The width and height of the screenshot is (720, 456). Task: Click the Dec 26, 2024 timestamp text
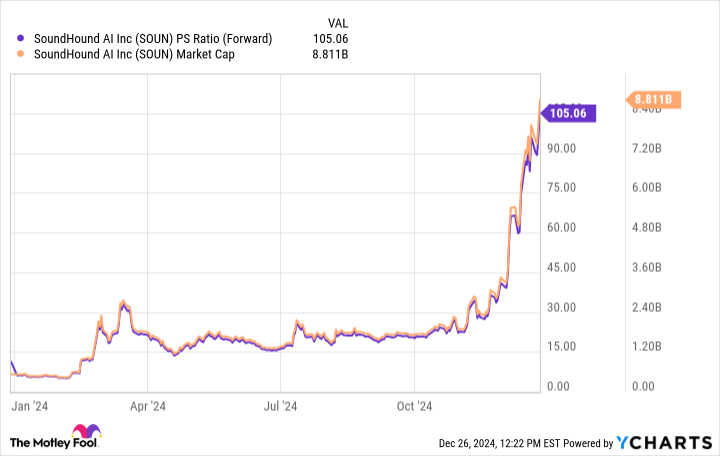pyautogui.click(x=499, y=443)
